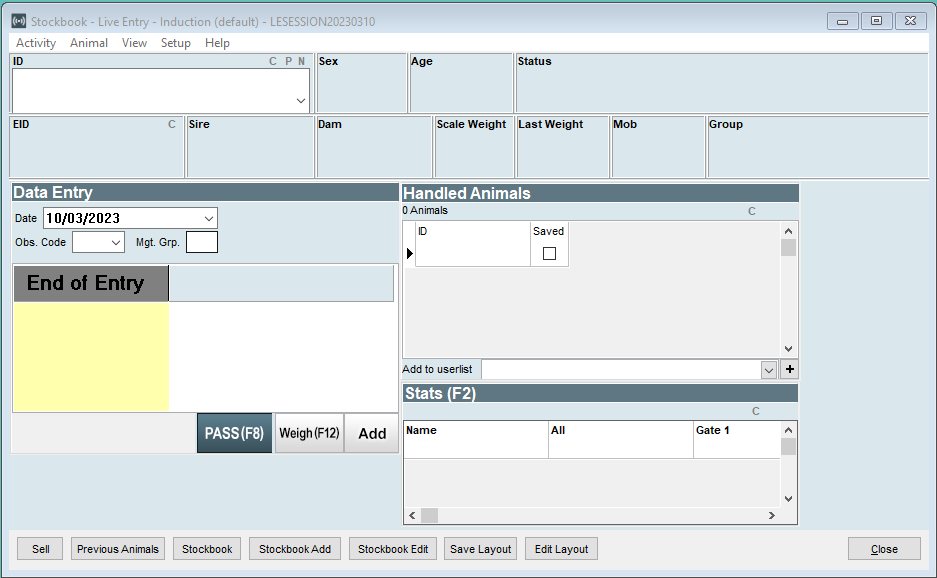The height and width of the screenshot is (578, 937).
Task: Click the C marker in Handled Animals panel
Action: click(752, 211)
